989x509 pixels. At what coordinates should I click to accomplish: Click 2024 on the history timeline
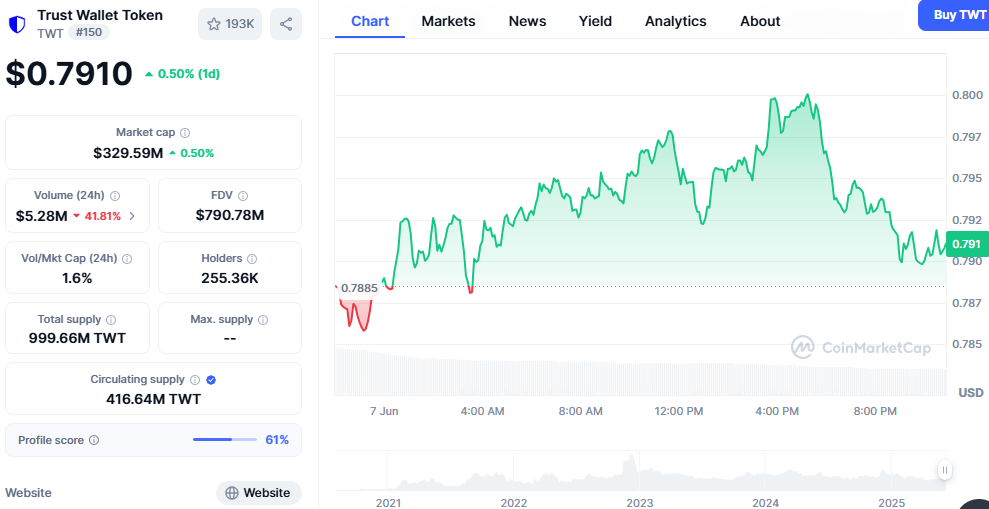tap(765, 503)
